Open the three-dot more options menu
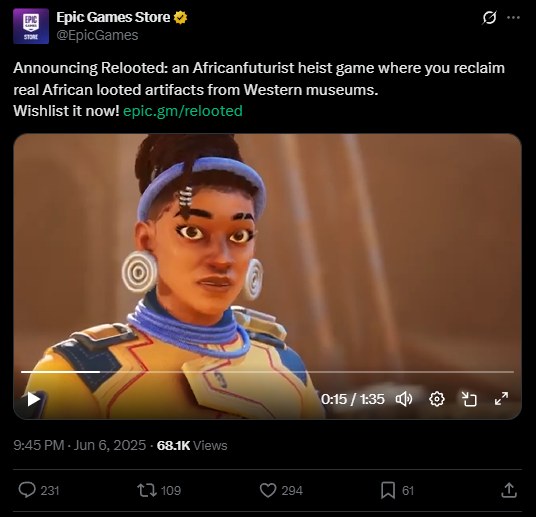The height and width of the screenshot is (517, 536). pos(513,18)
